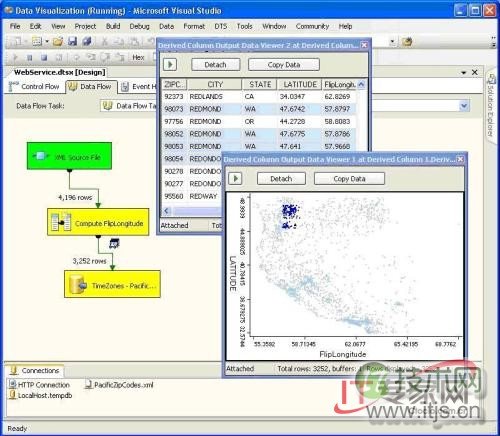Click Detach in scatter plot viewer
Image resolution: width=500 pixels, height=436 pixels.
coord(281,179)
